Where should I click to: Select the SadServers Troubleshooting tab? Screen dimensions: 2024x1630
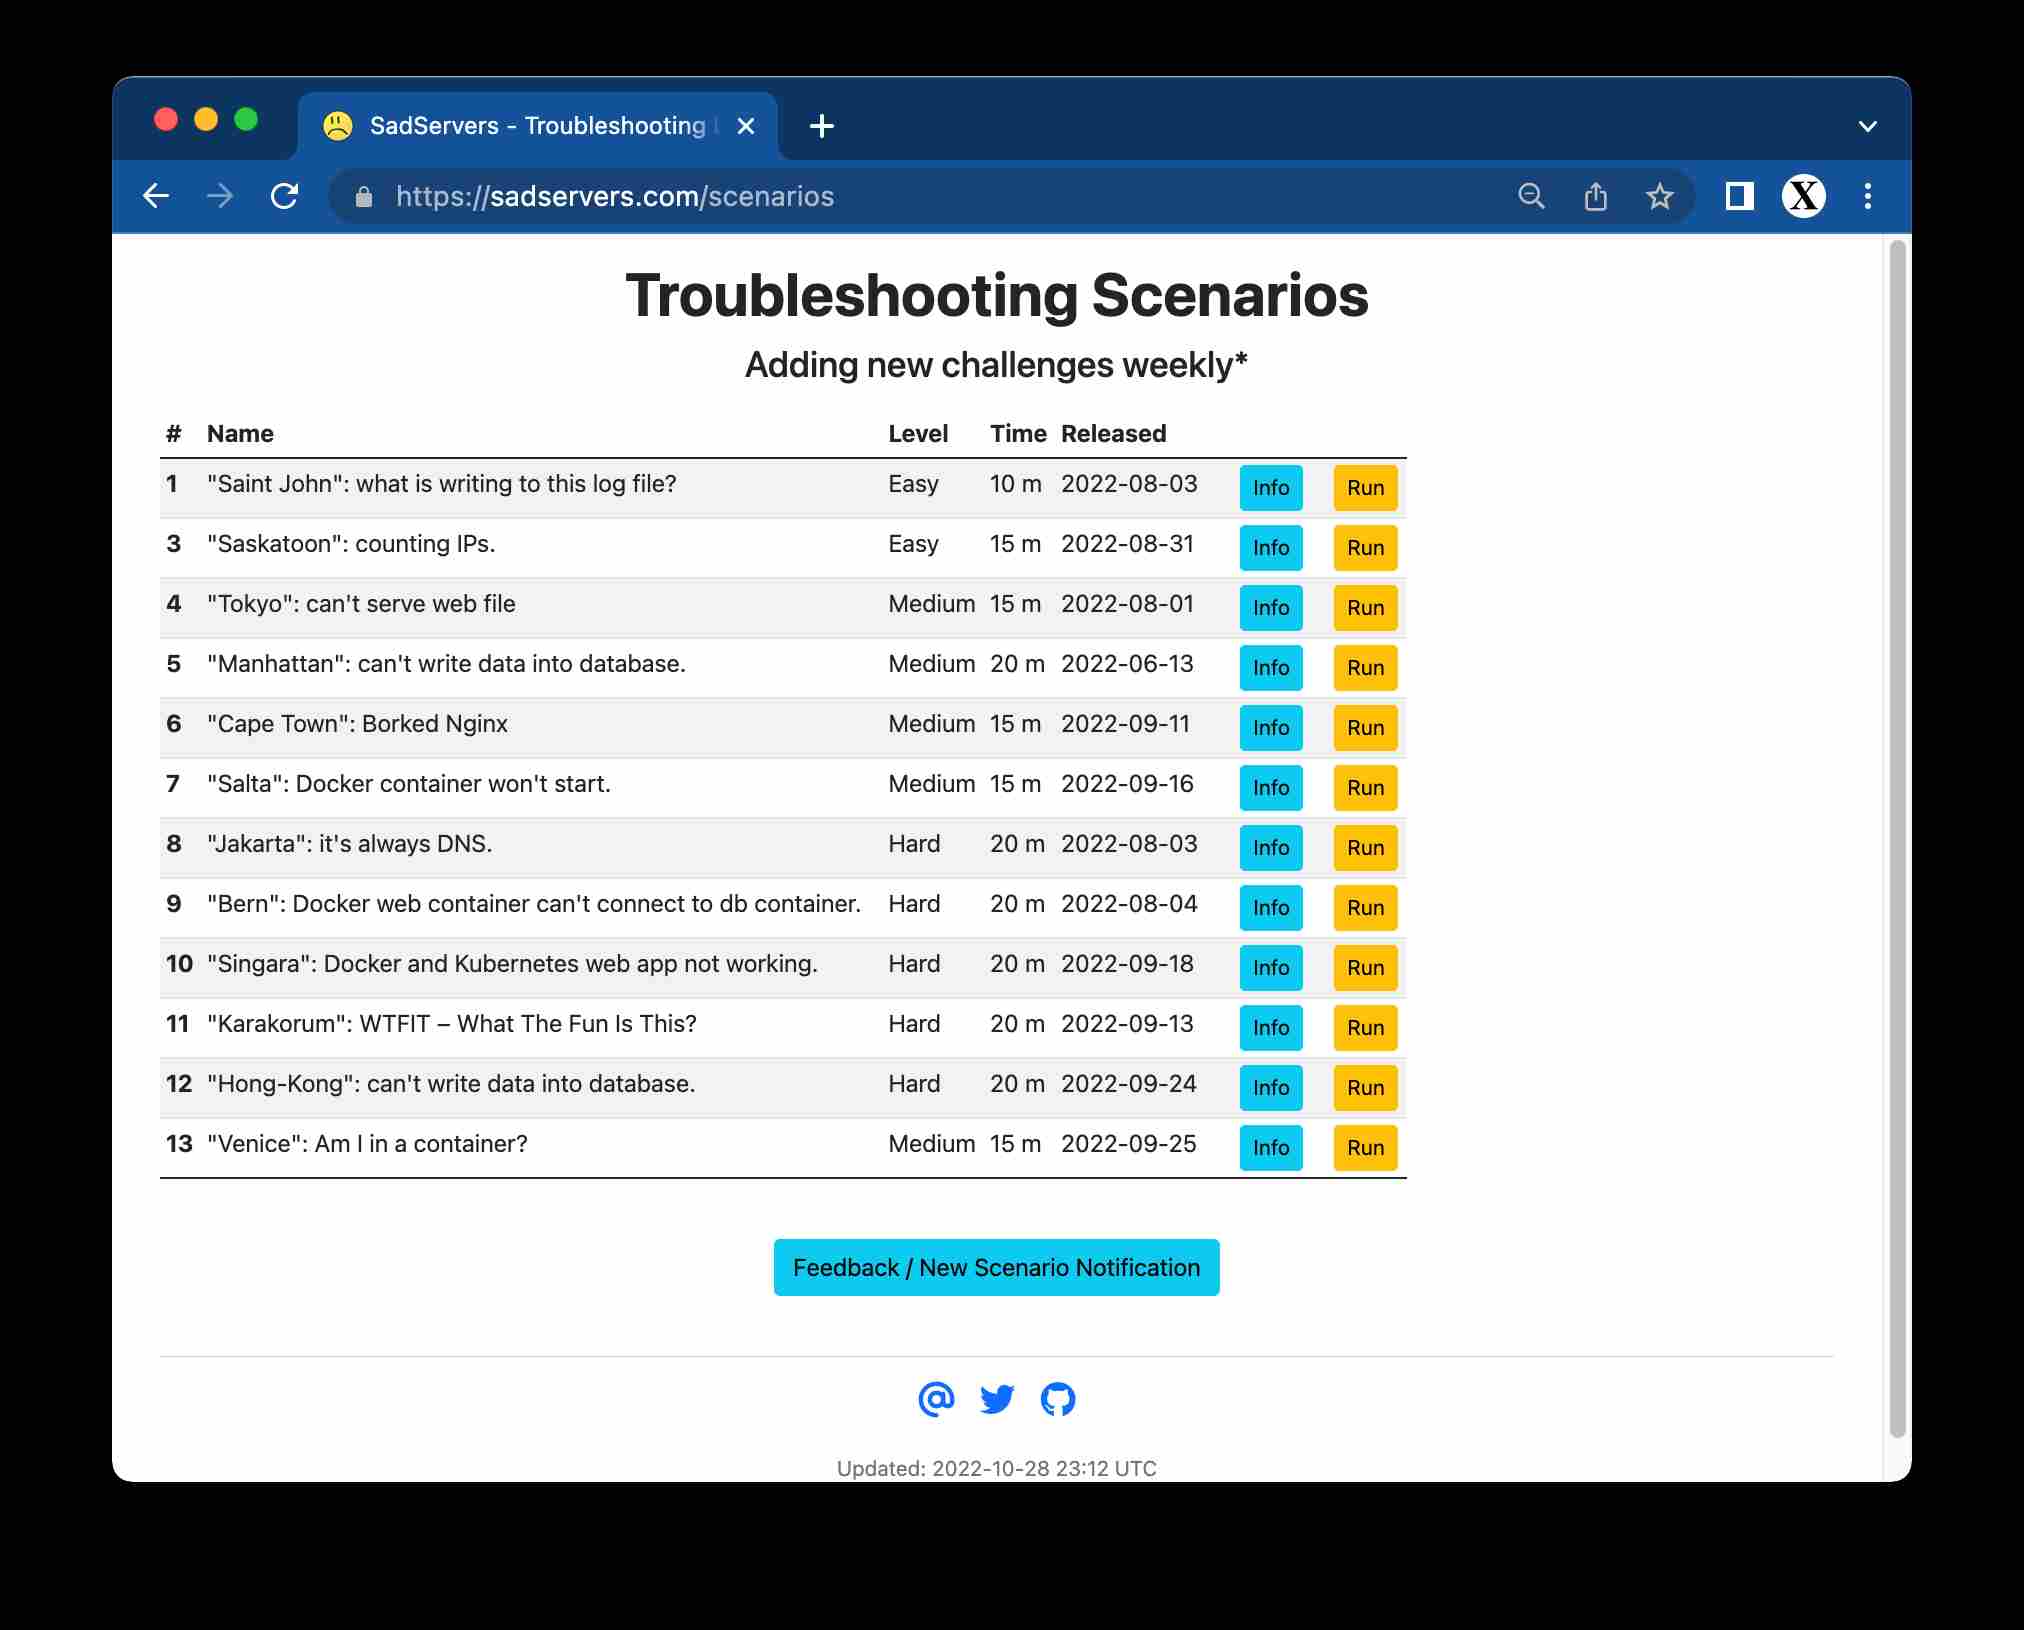pos(537,126)
